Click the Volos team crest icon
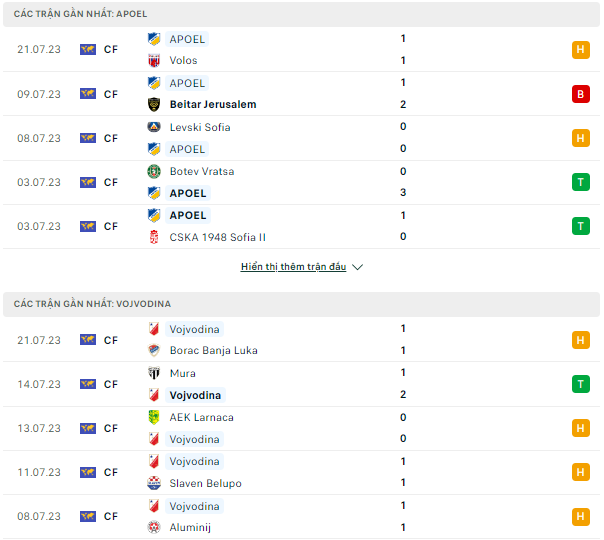Viewport: 604px width, 540px height. pos(154,60)
